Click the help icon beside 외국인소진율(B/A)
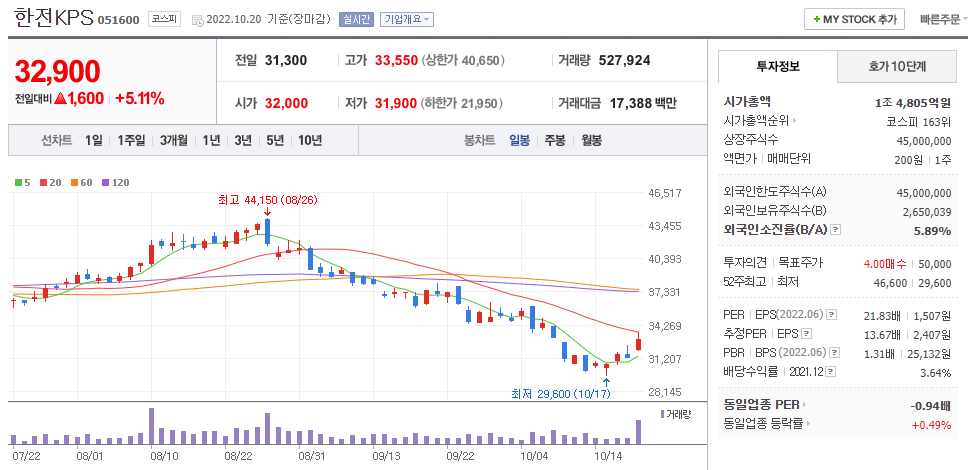 point(836,230)
